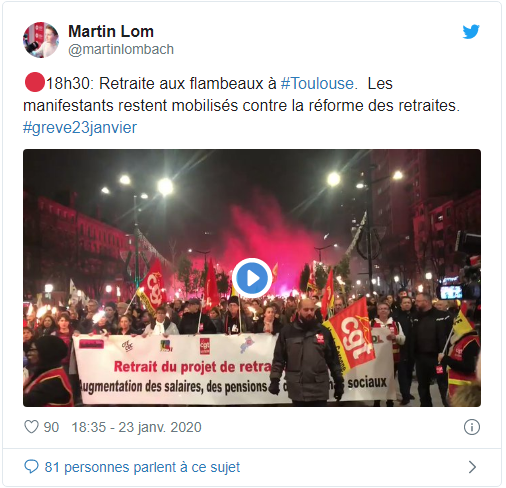Click the white protest banner in video

click(x=233, y=368)
